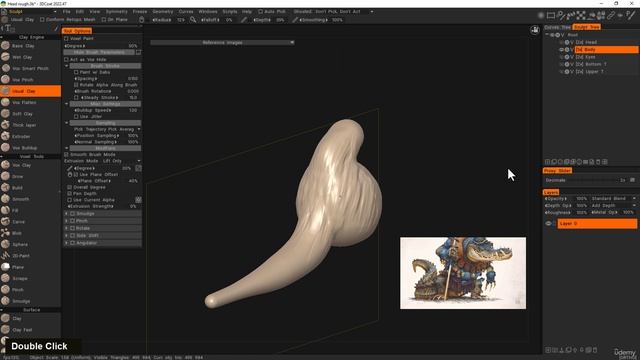Toggle Layer 0 visibility eye
Screen dimensions: 640x360
[548, 224]
